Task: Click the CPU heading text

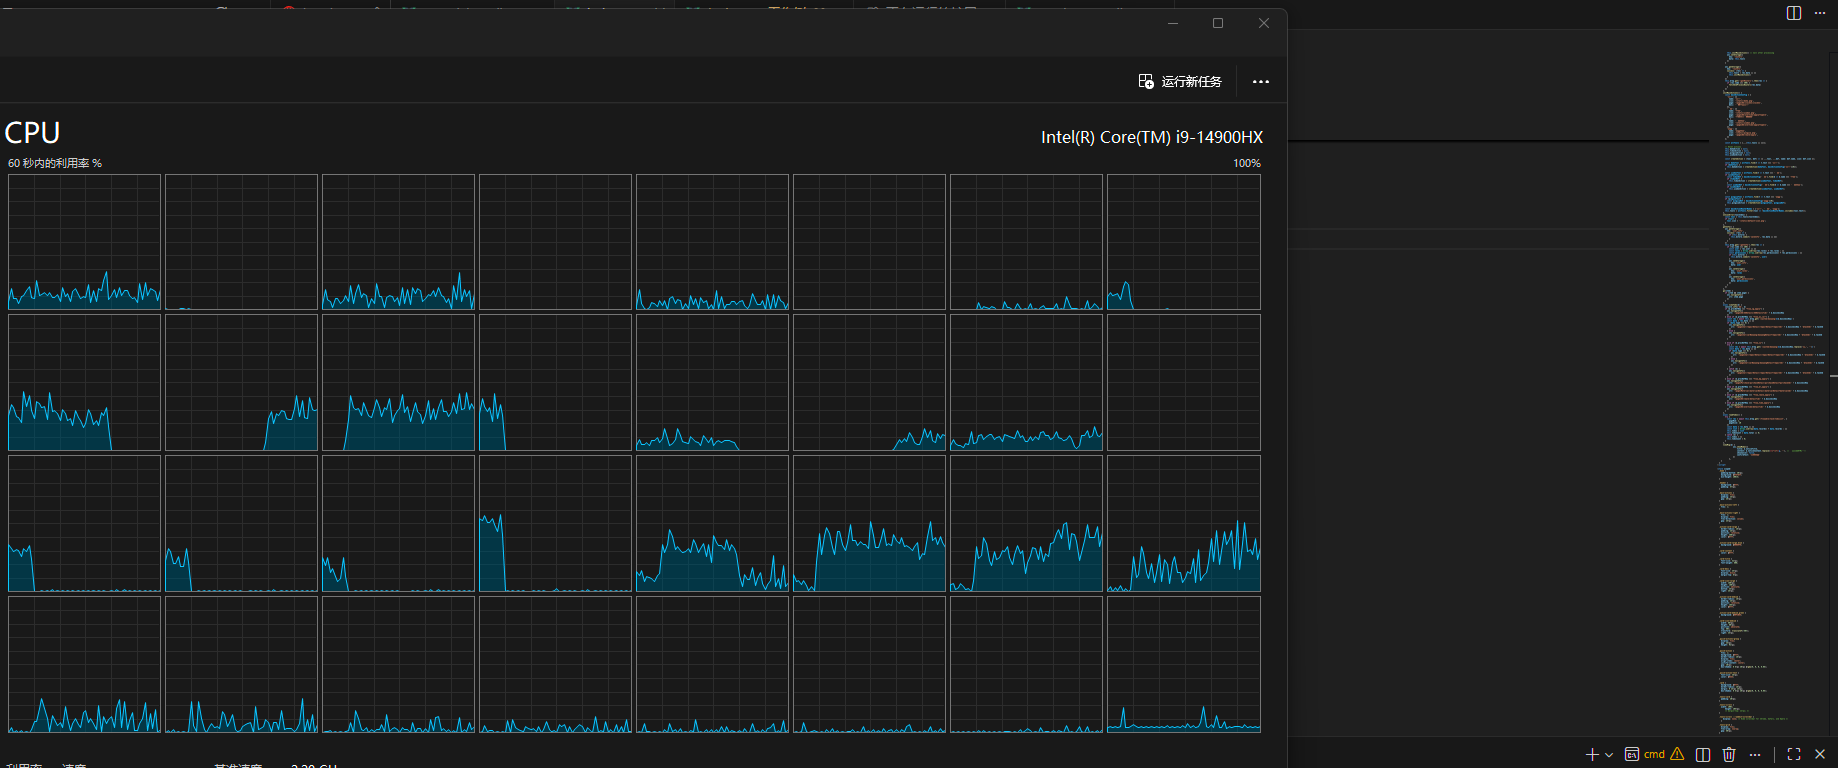Action: pyautogui.click(x=33, y=133)
